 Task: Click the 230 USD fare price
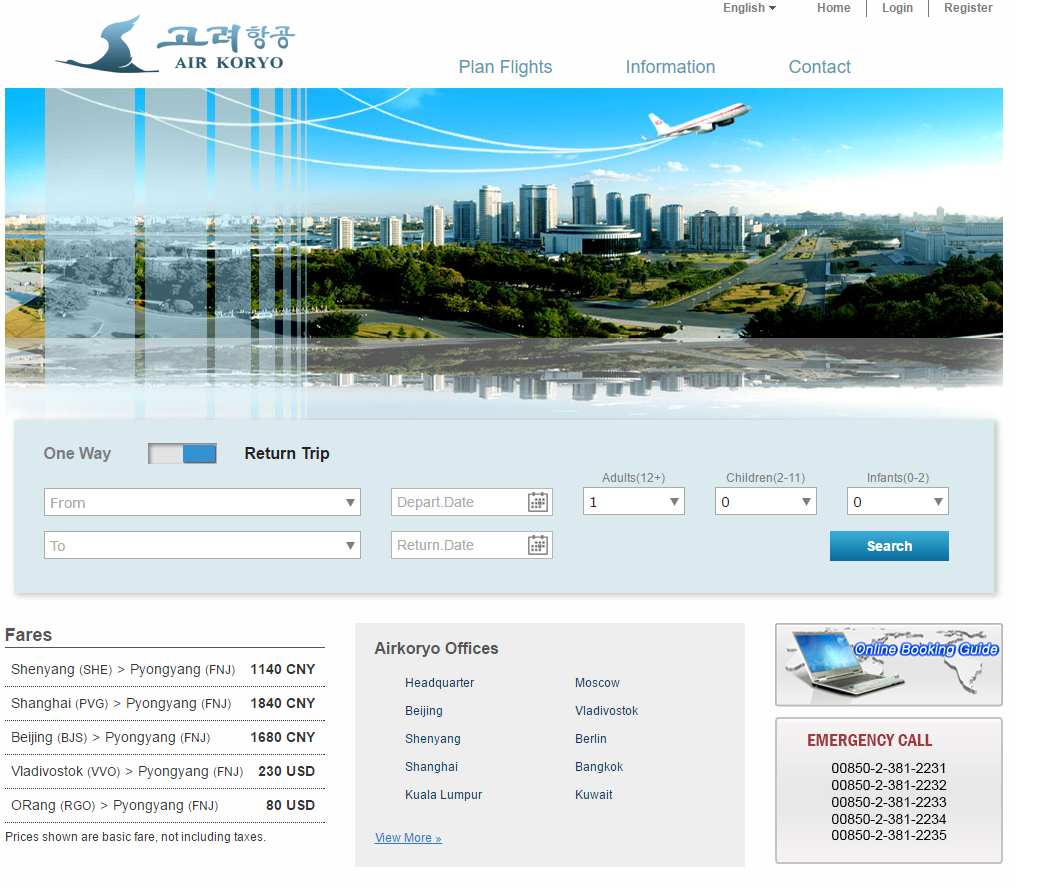[x=286, y=772]
